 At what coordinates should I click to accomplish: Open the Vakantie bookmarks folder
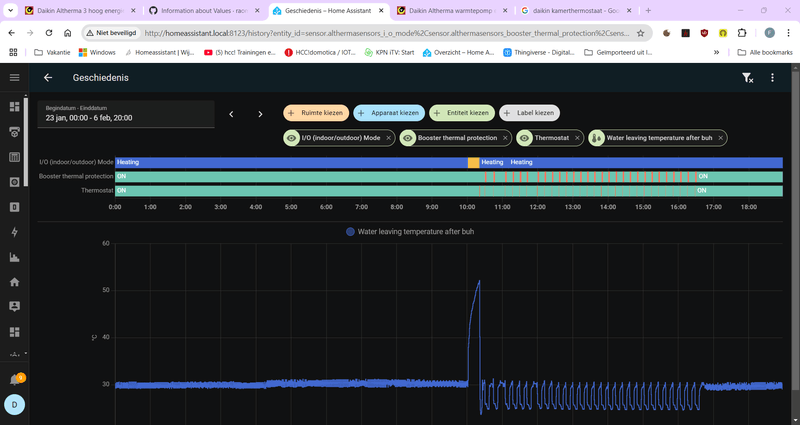tap(52, 52)
